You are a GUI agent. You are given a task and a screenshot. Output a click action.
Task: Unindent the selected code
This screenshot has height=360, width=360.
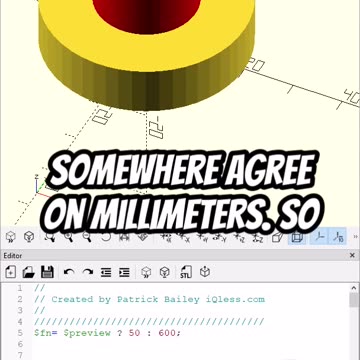(106, 272)
